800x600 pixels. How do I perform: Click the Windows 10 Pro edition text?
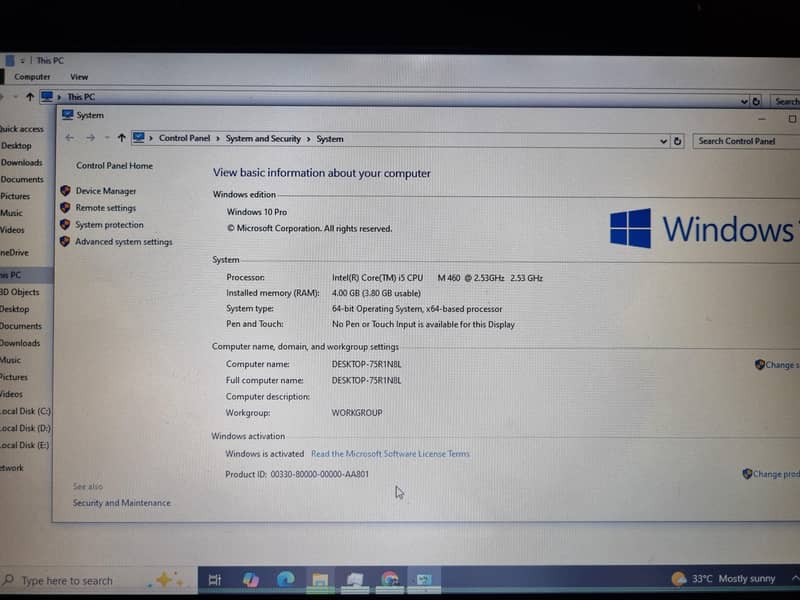point(257,212)
